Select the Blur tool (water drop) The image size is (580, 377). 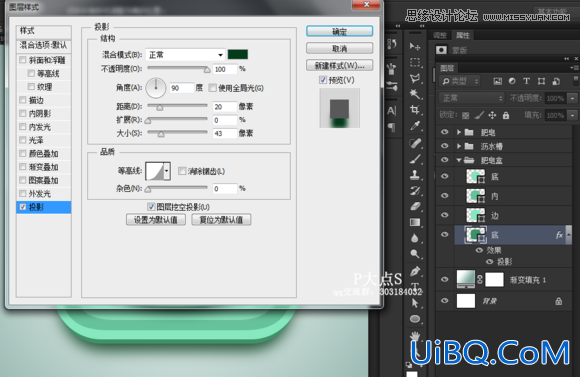click(415, 238)
